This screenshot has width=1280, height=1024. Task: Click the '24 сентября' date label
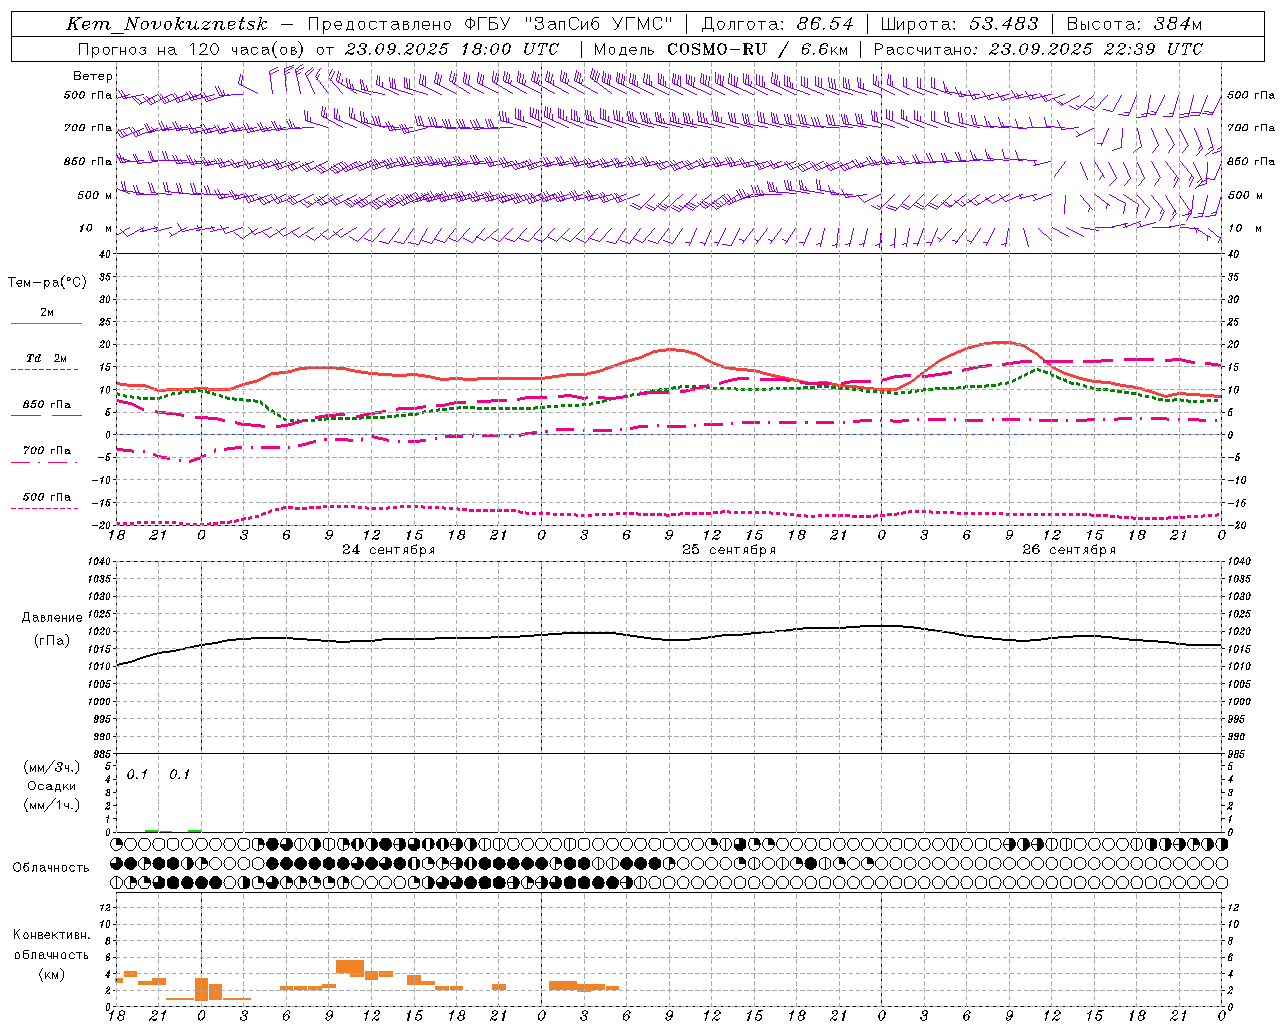point(388,550)
